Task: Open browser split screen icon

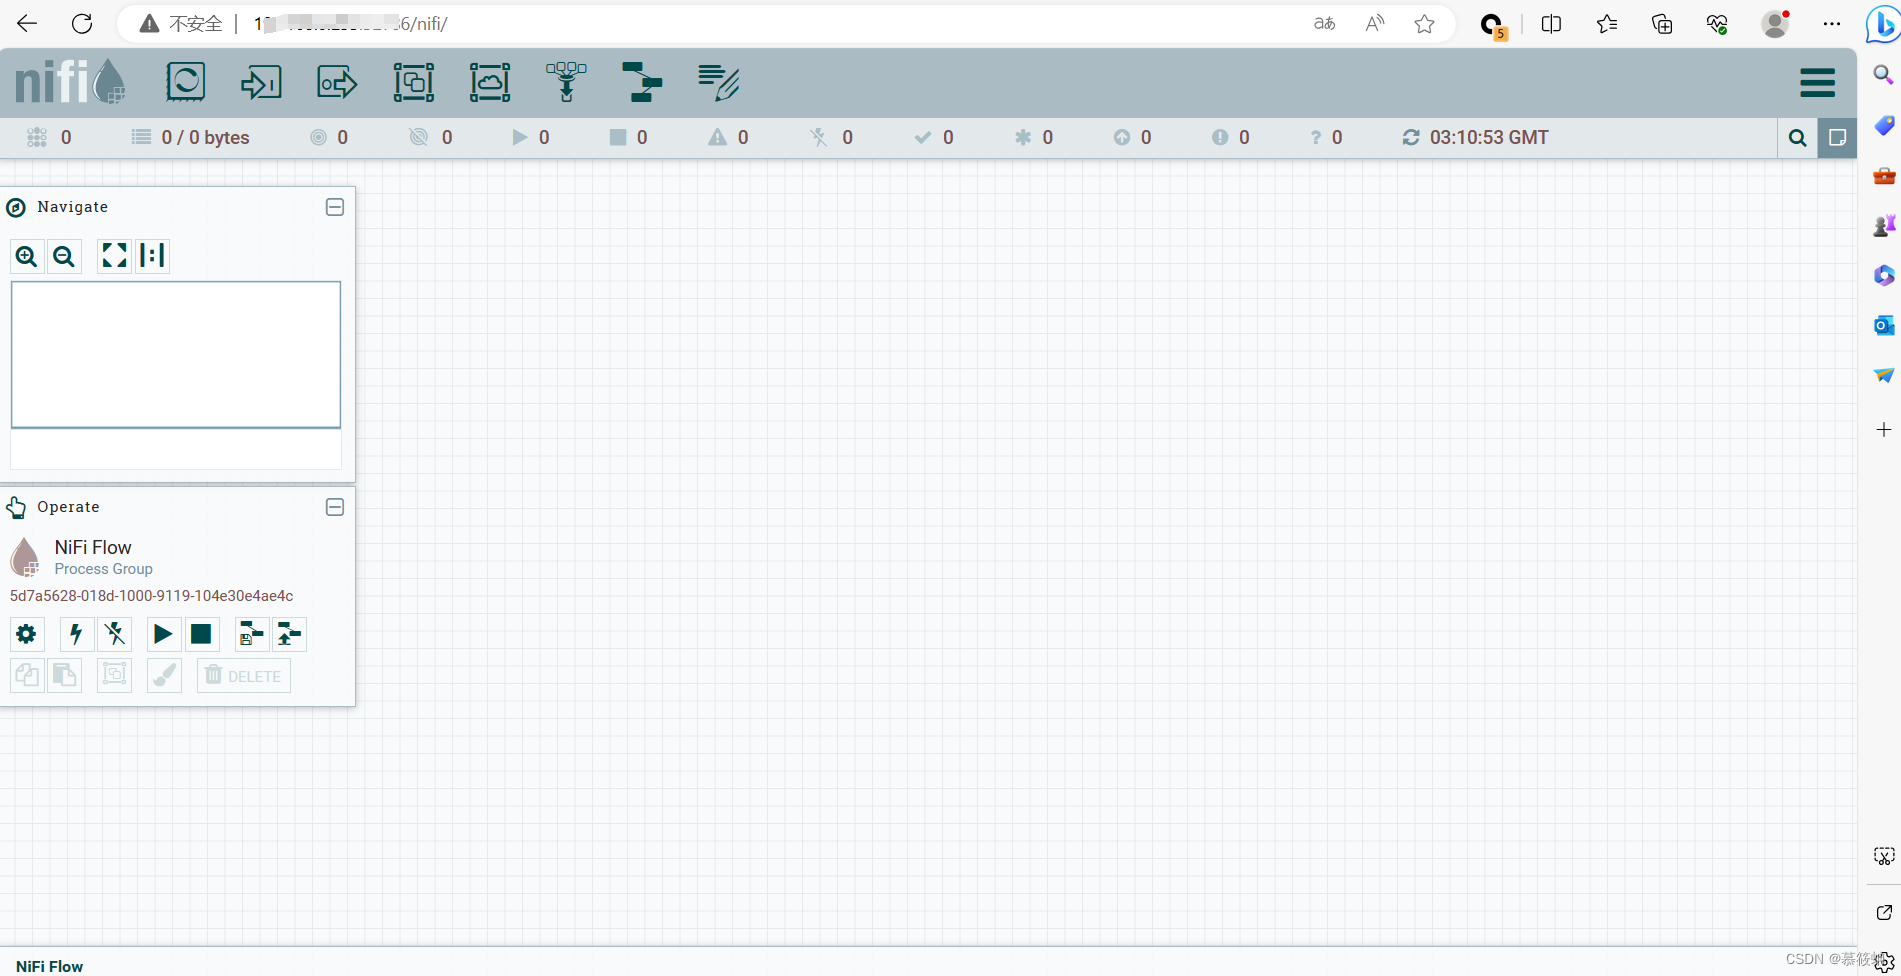Action: pos(1552,24)
